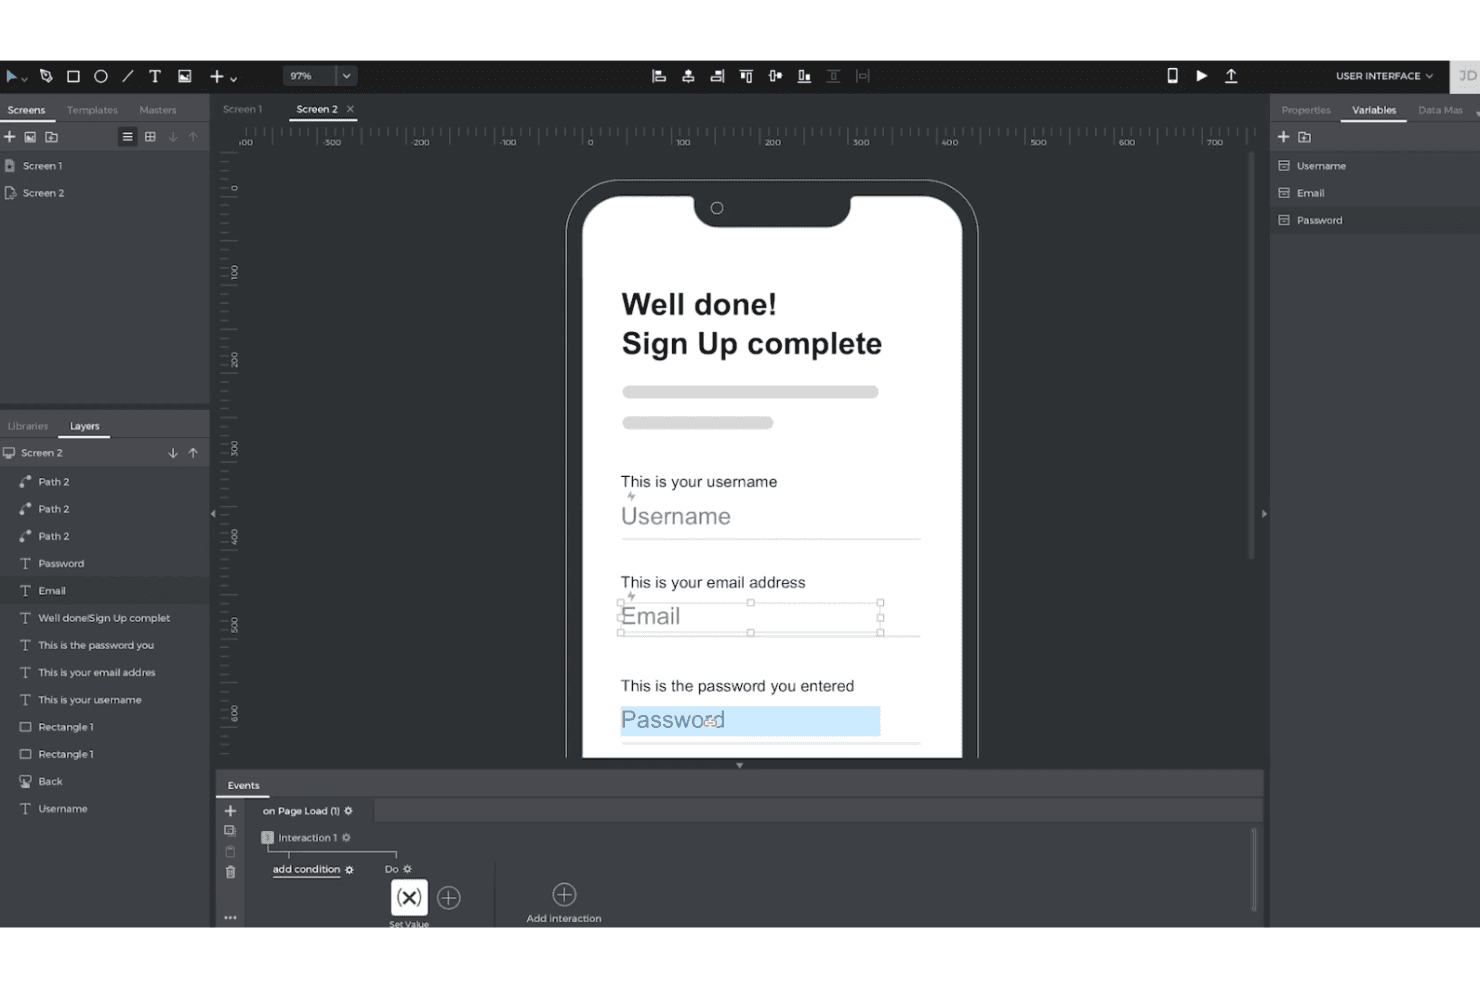1480x987 pixels.
Task: Click the new variable folder icon
Action: 1304,137
